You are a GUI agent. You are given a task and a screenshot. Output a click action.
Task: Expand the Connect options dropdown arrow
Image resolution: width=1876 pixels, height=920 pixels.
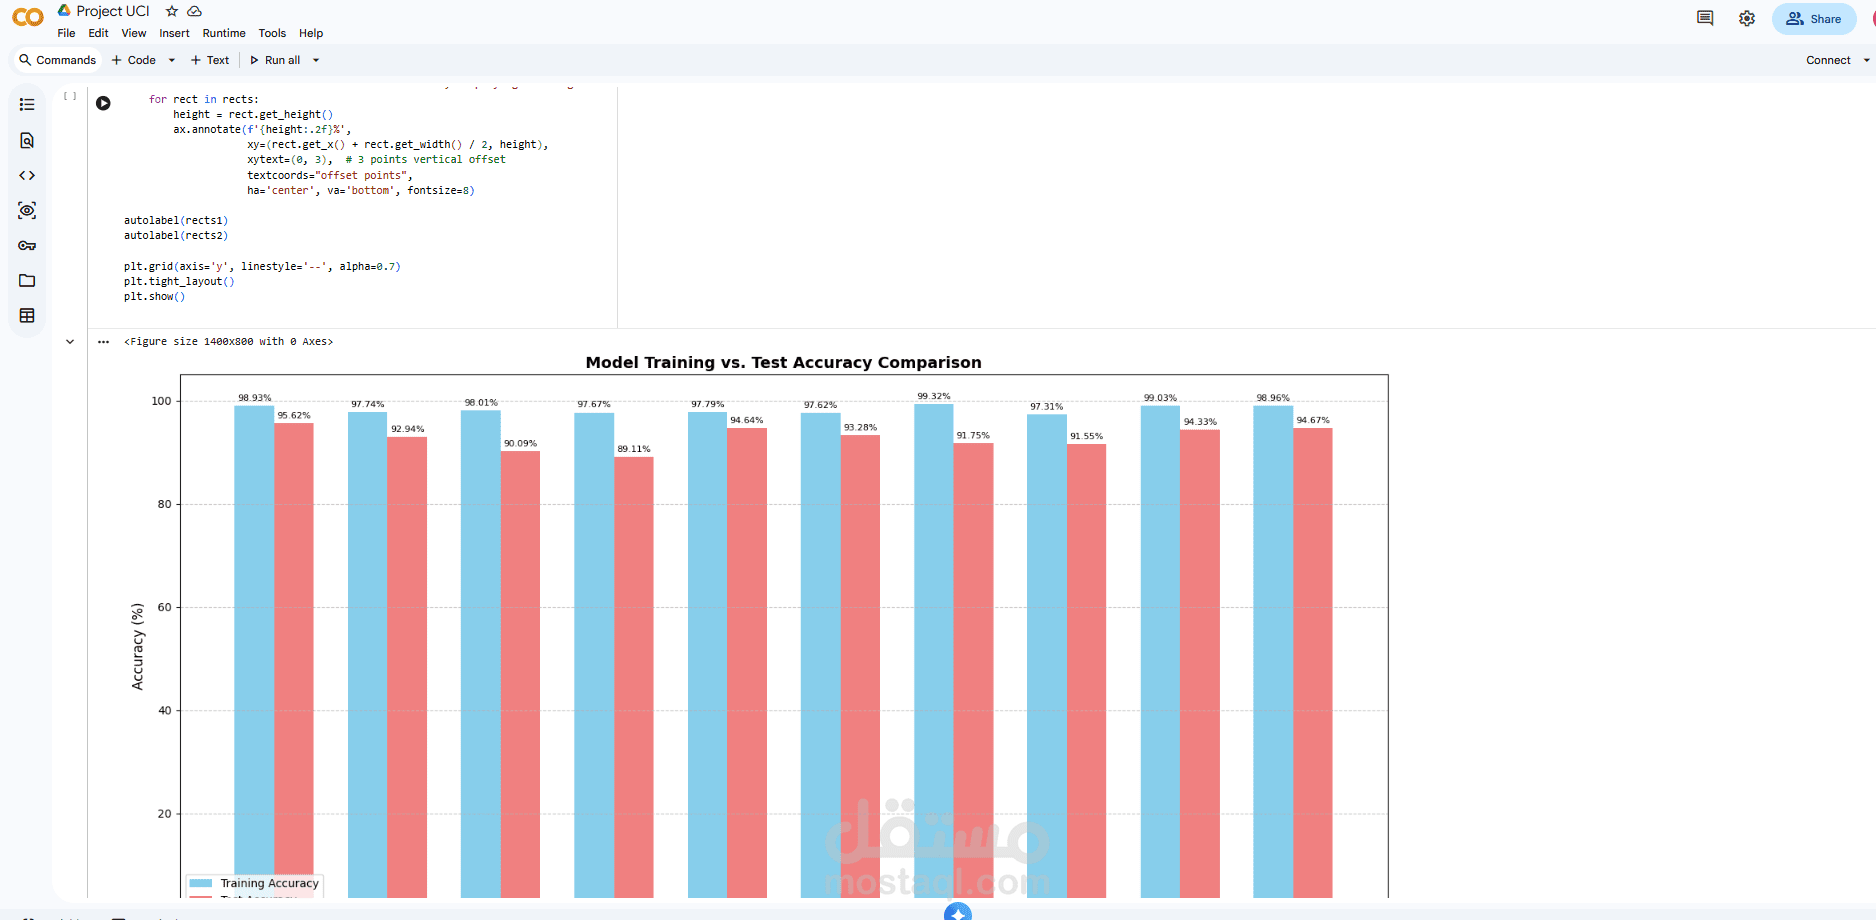[x=1866, y=60]
